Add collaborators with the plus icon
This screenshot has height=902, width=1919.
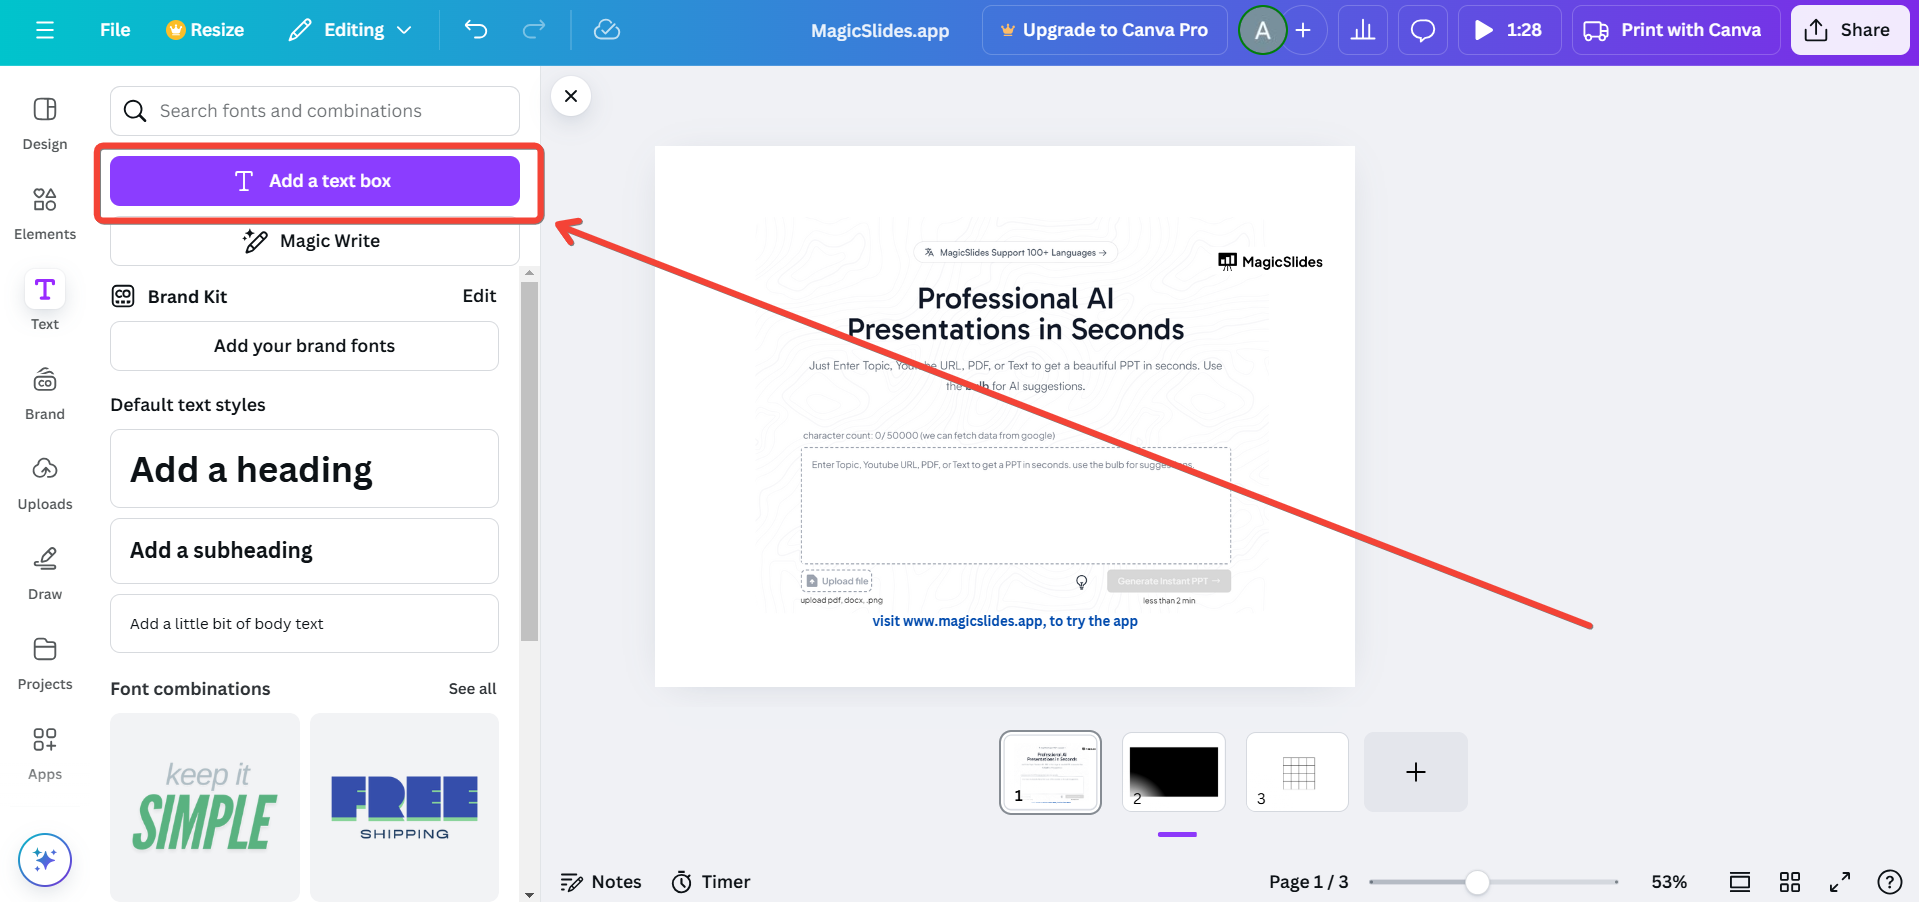coord(1303,30)
